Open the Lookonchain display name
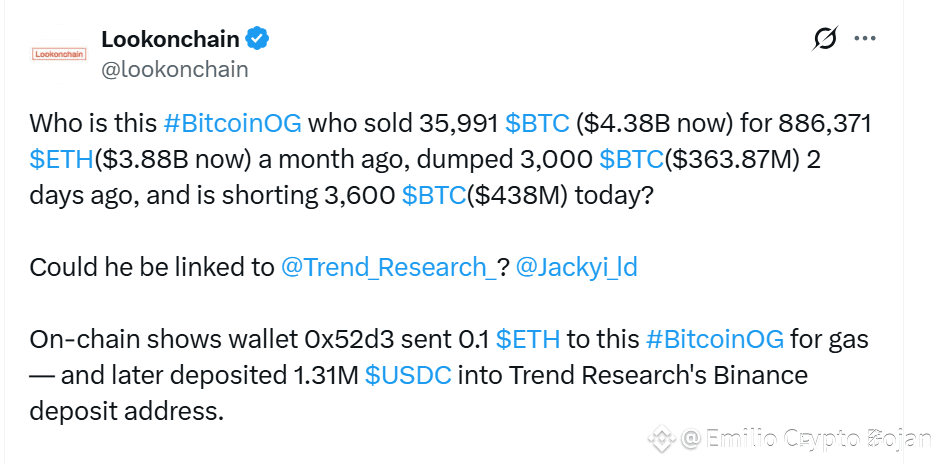940x464 pixels. (170, 40)
